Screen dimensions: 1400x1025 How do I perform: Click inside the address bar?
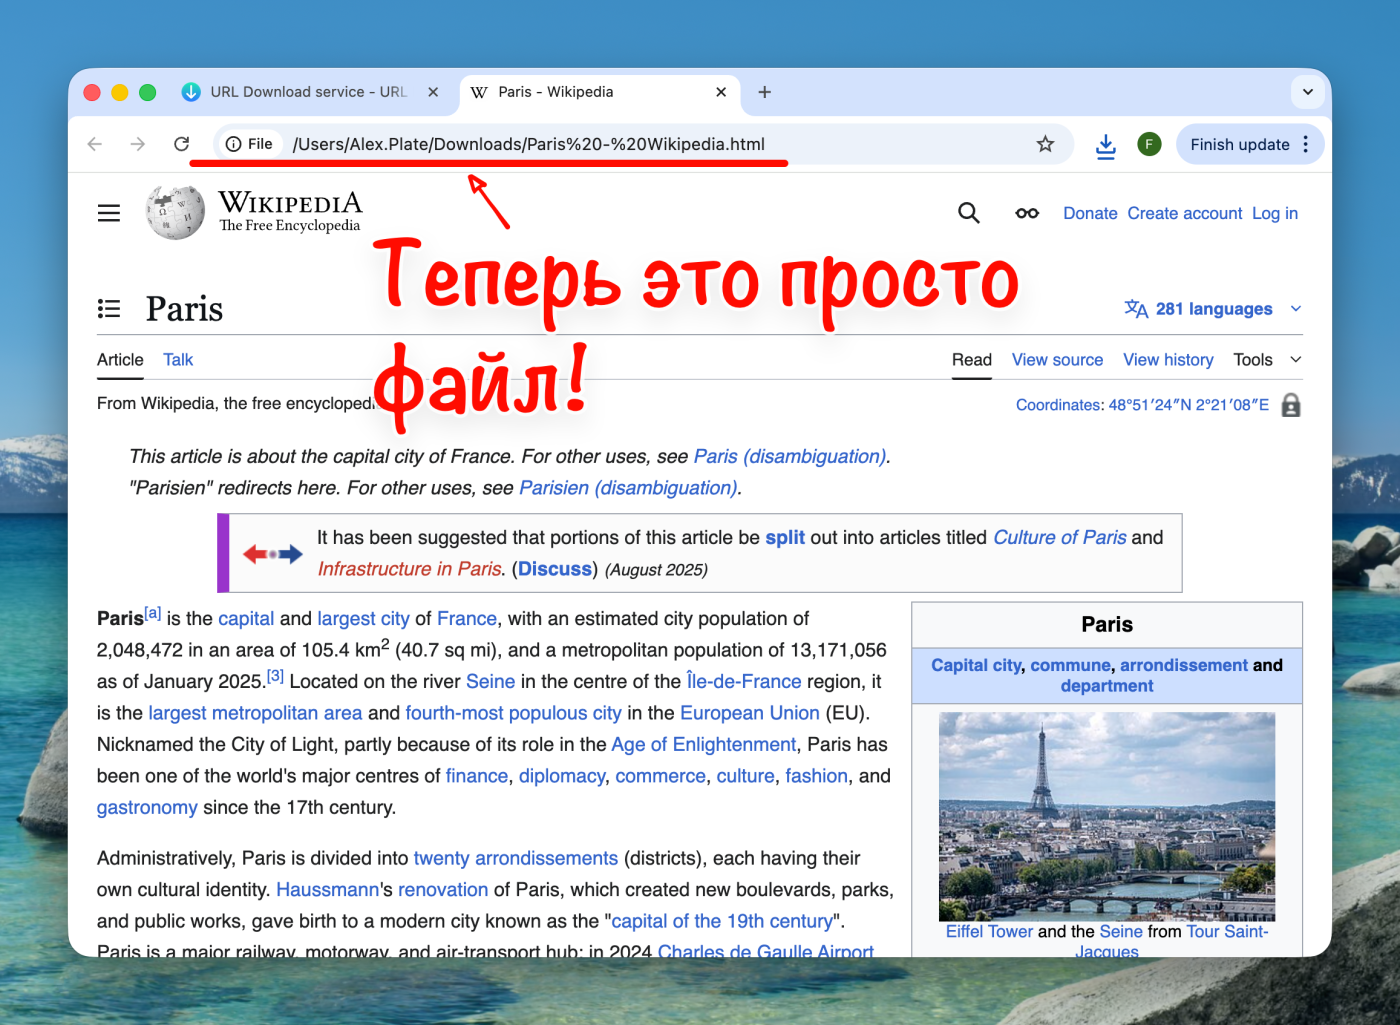click(600, 143)
